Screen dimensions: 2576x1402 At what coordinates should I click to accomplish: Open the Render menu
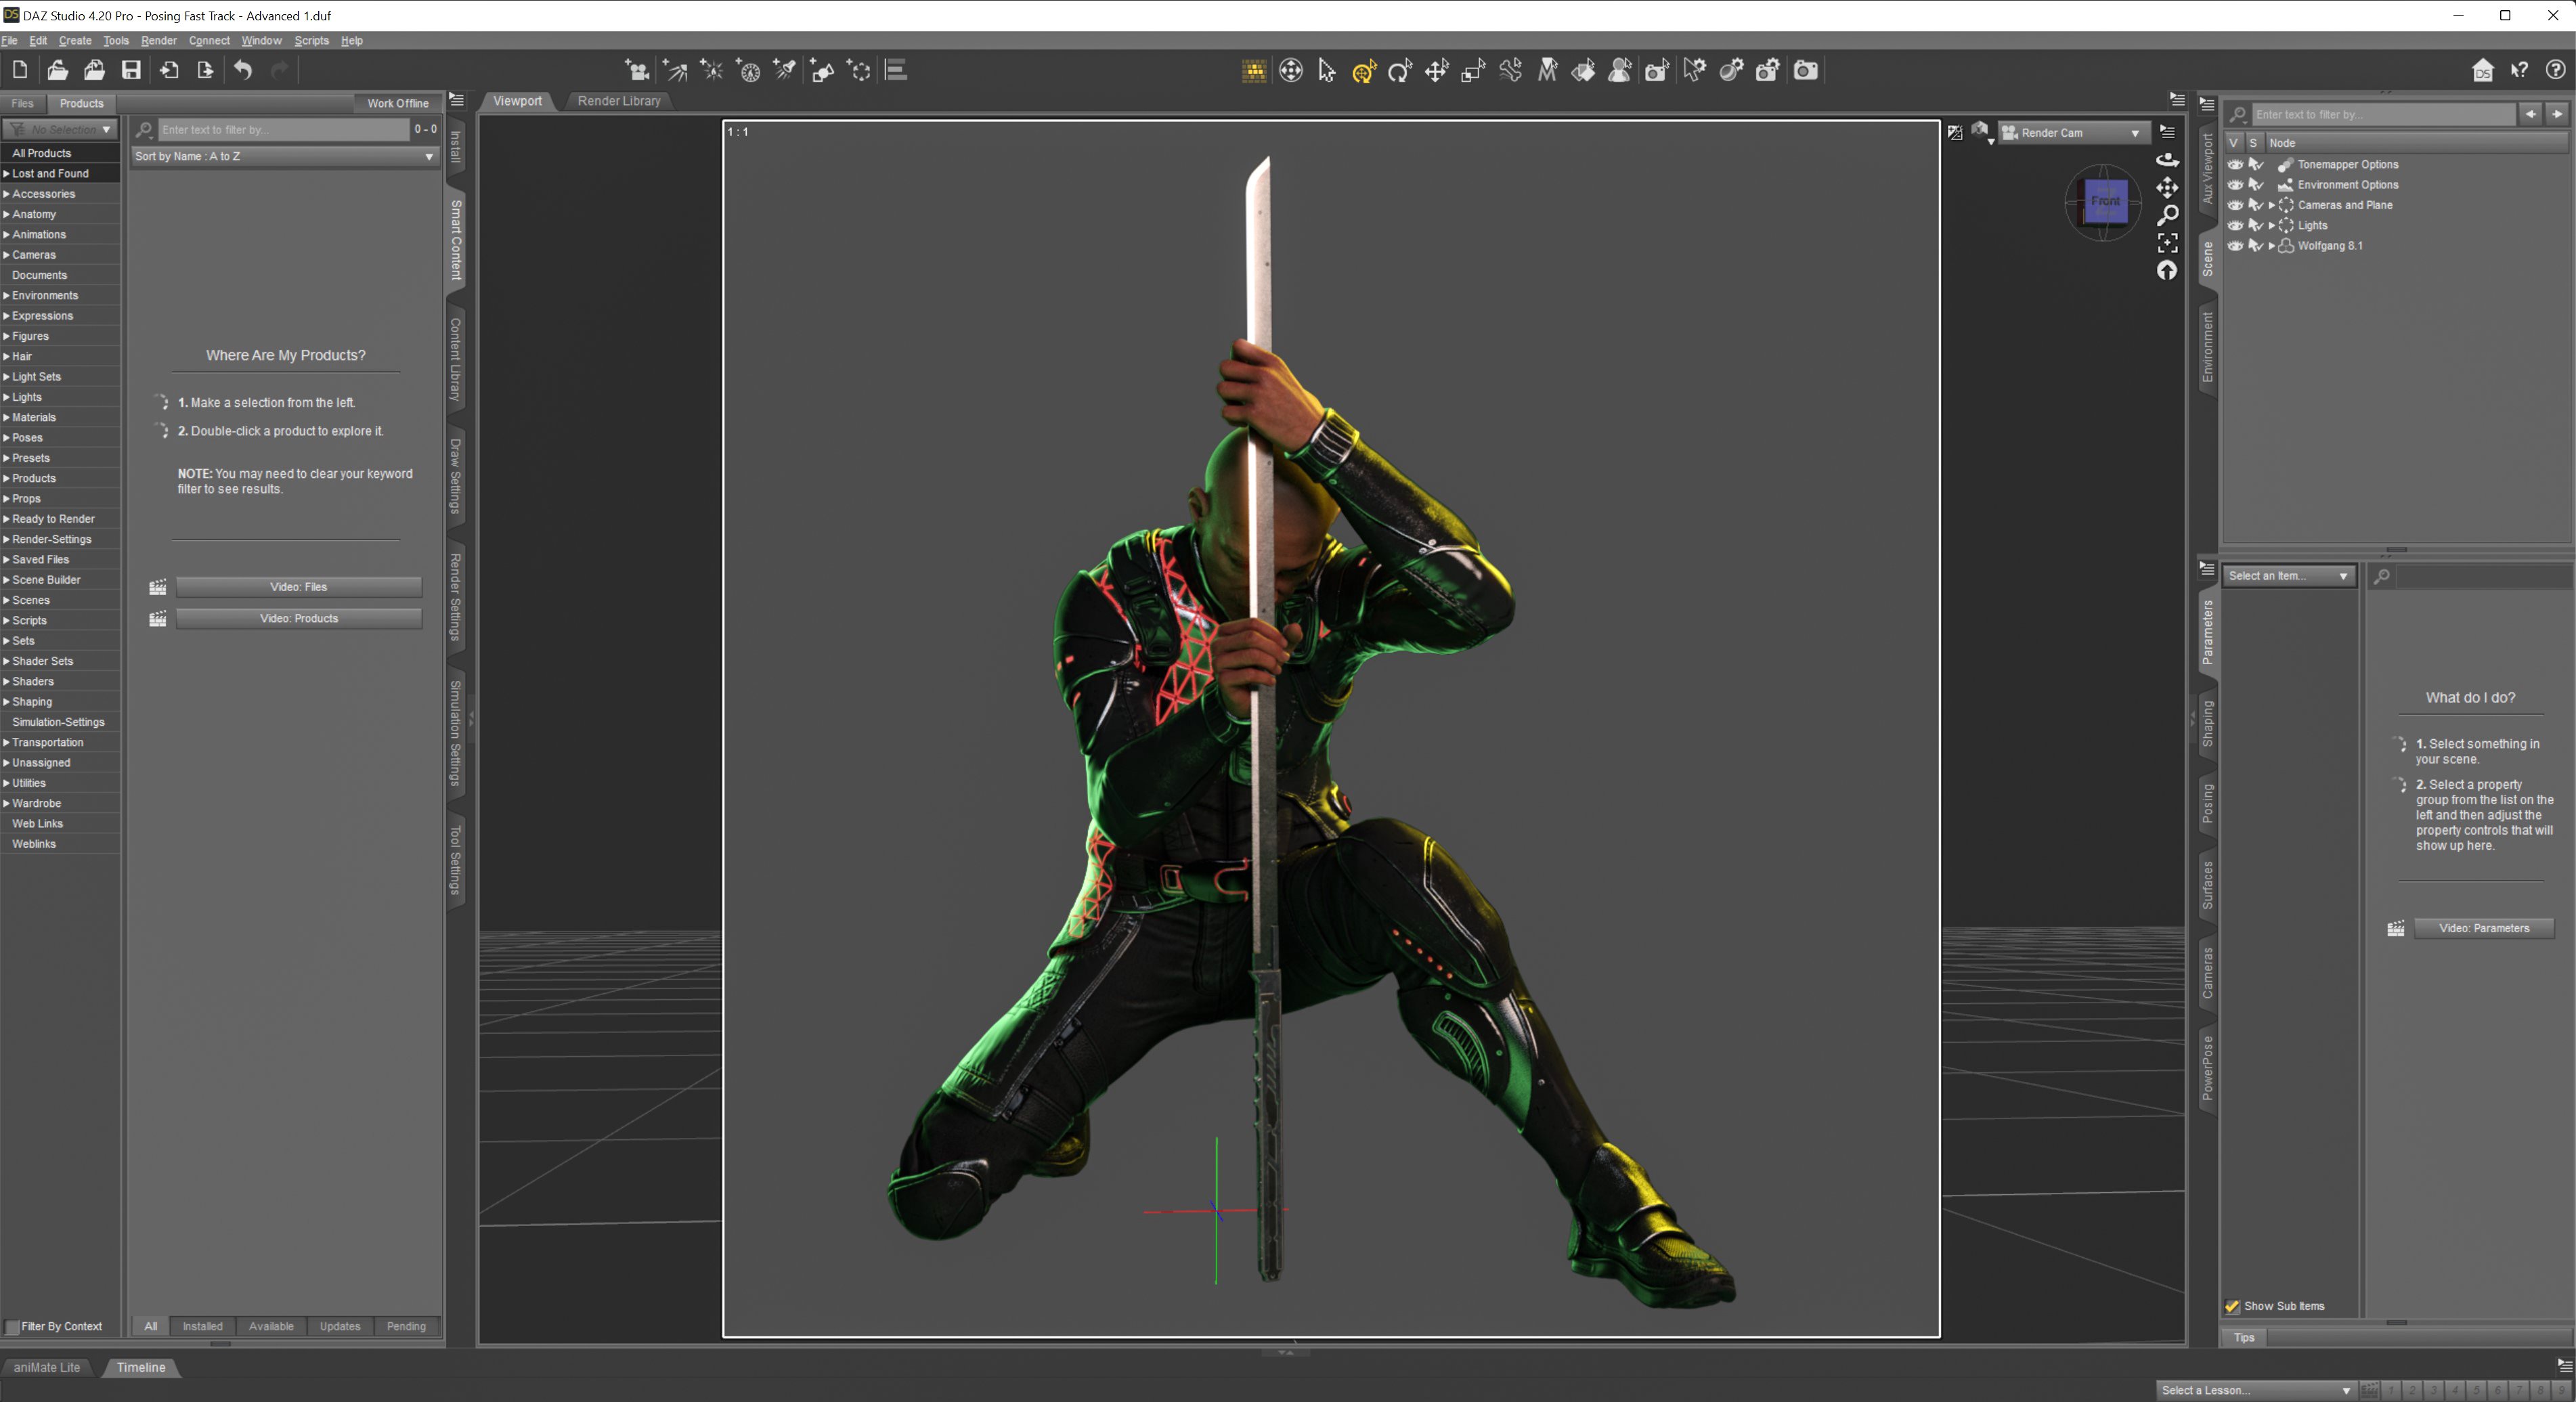[x=158, y=41]
